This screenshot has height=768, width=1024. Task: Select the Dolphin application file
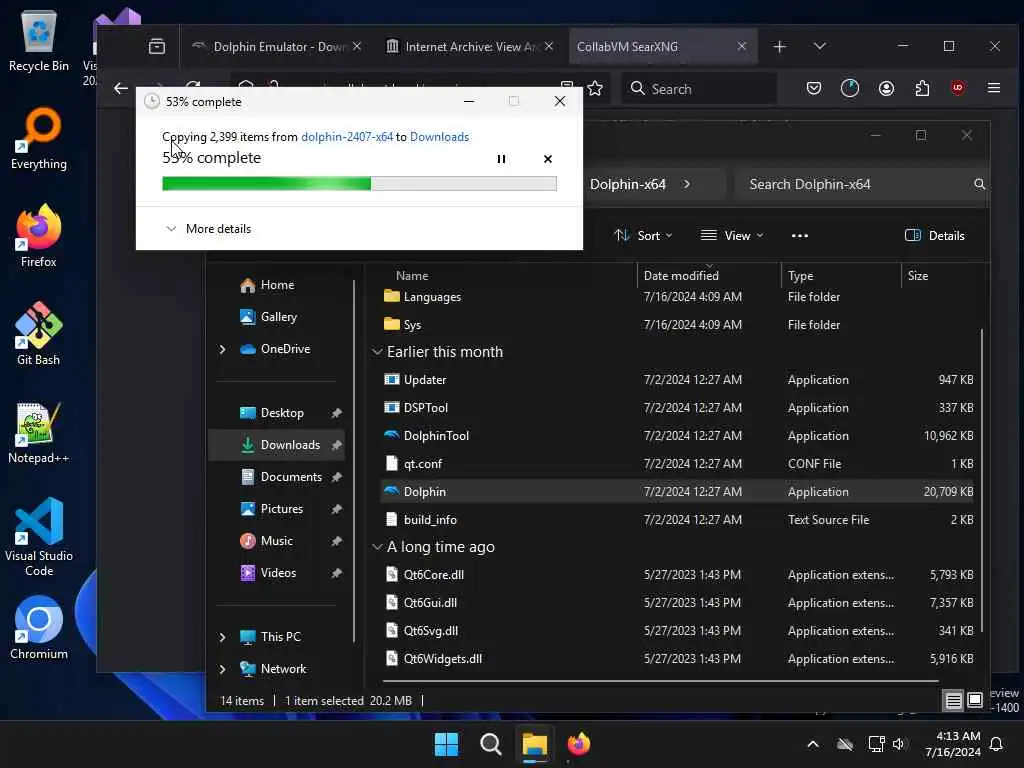[677, 492]
